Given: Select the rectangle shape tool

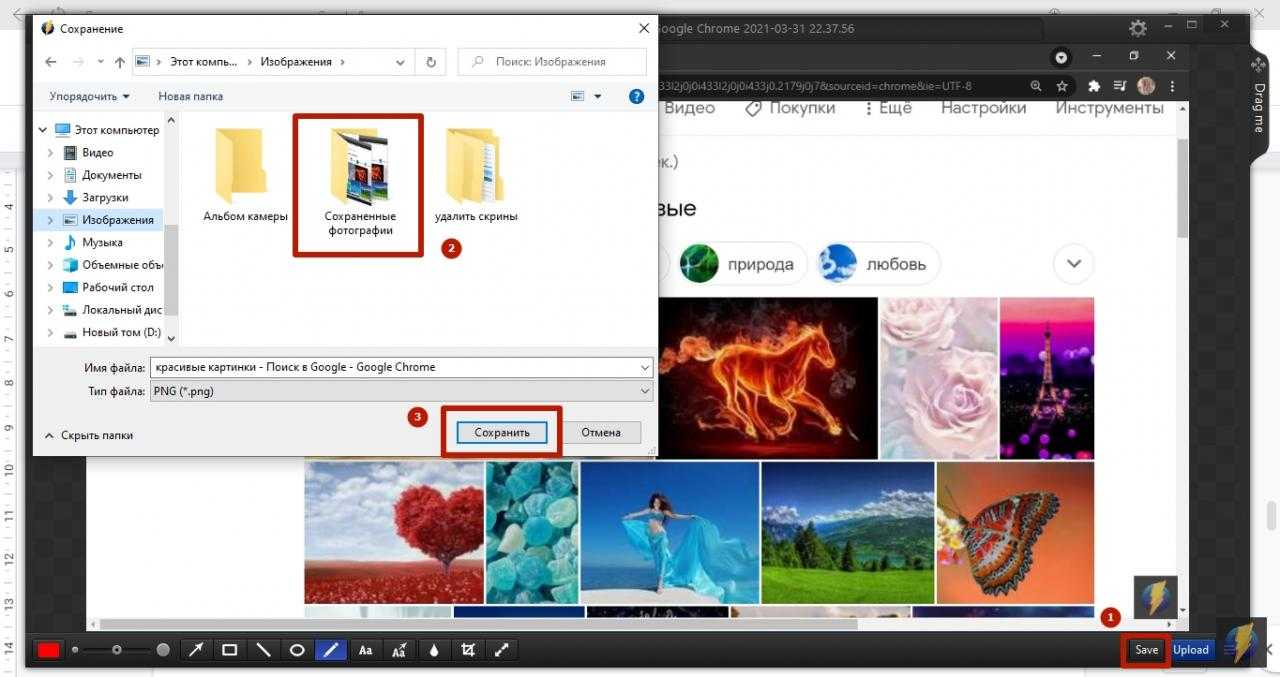Looking at the screenshot, I should [230, 650].
